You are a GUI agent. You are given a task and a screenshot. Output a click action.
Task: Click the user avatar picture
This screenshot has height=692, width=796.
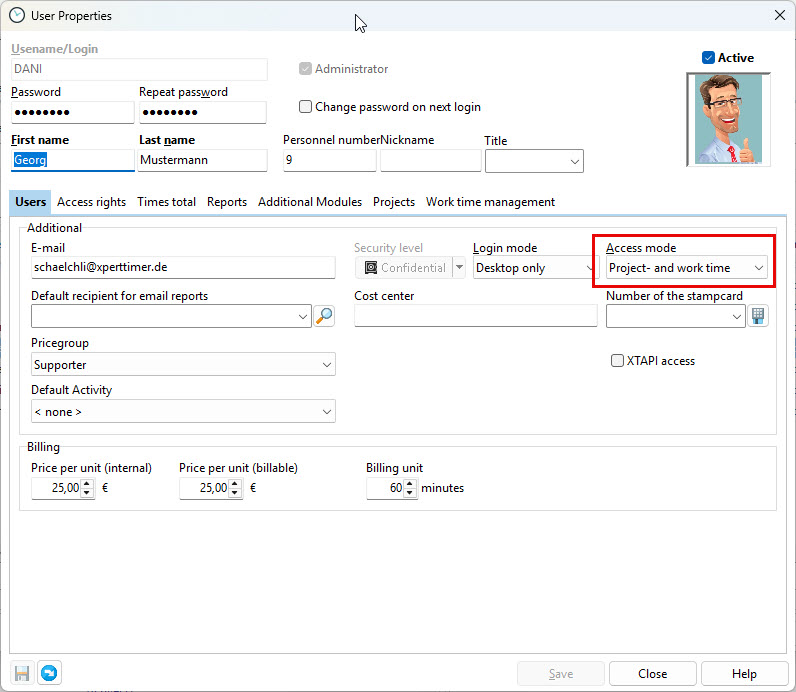(x=729, y=119)
